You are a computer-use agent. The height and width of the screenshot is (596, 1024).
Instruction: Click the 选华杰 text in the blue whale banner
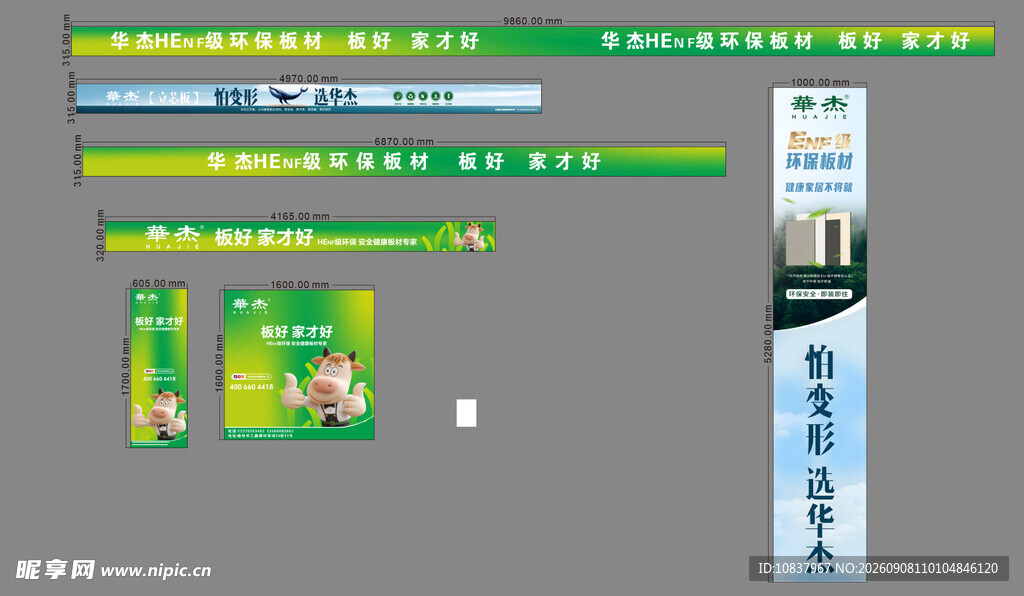[336, 97]
